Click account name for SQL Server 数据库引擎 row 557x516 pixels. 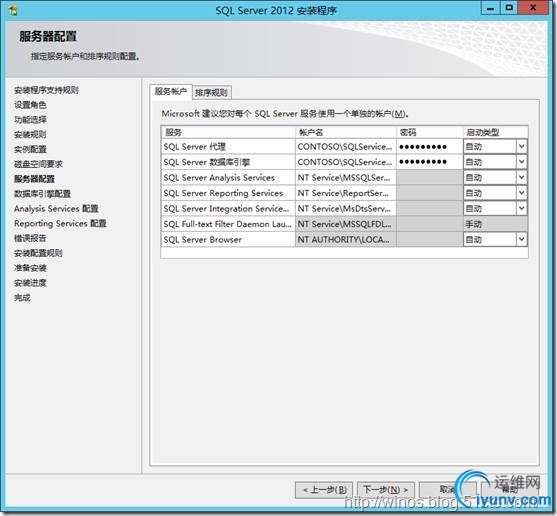tap(346, 162)
